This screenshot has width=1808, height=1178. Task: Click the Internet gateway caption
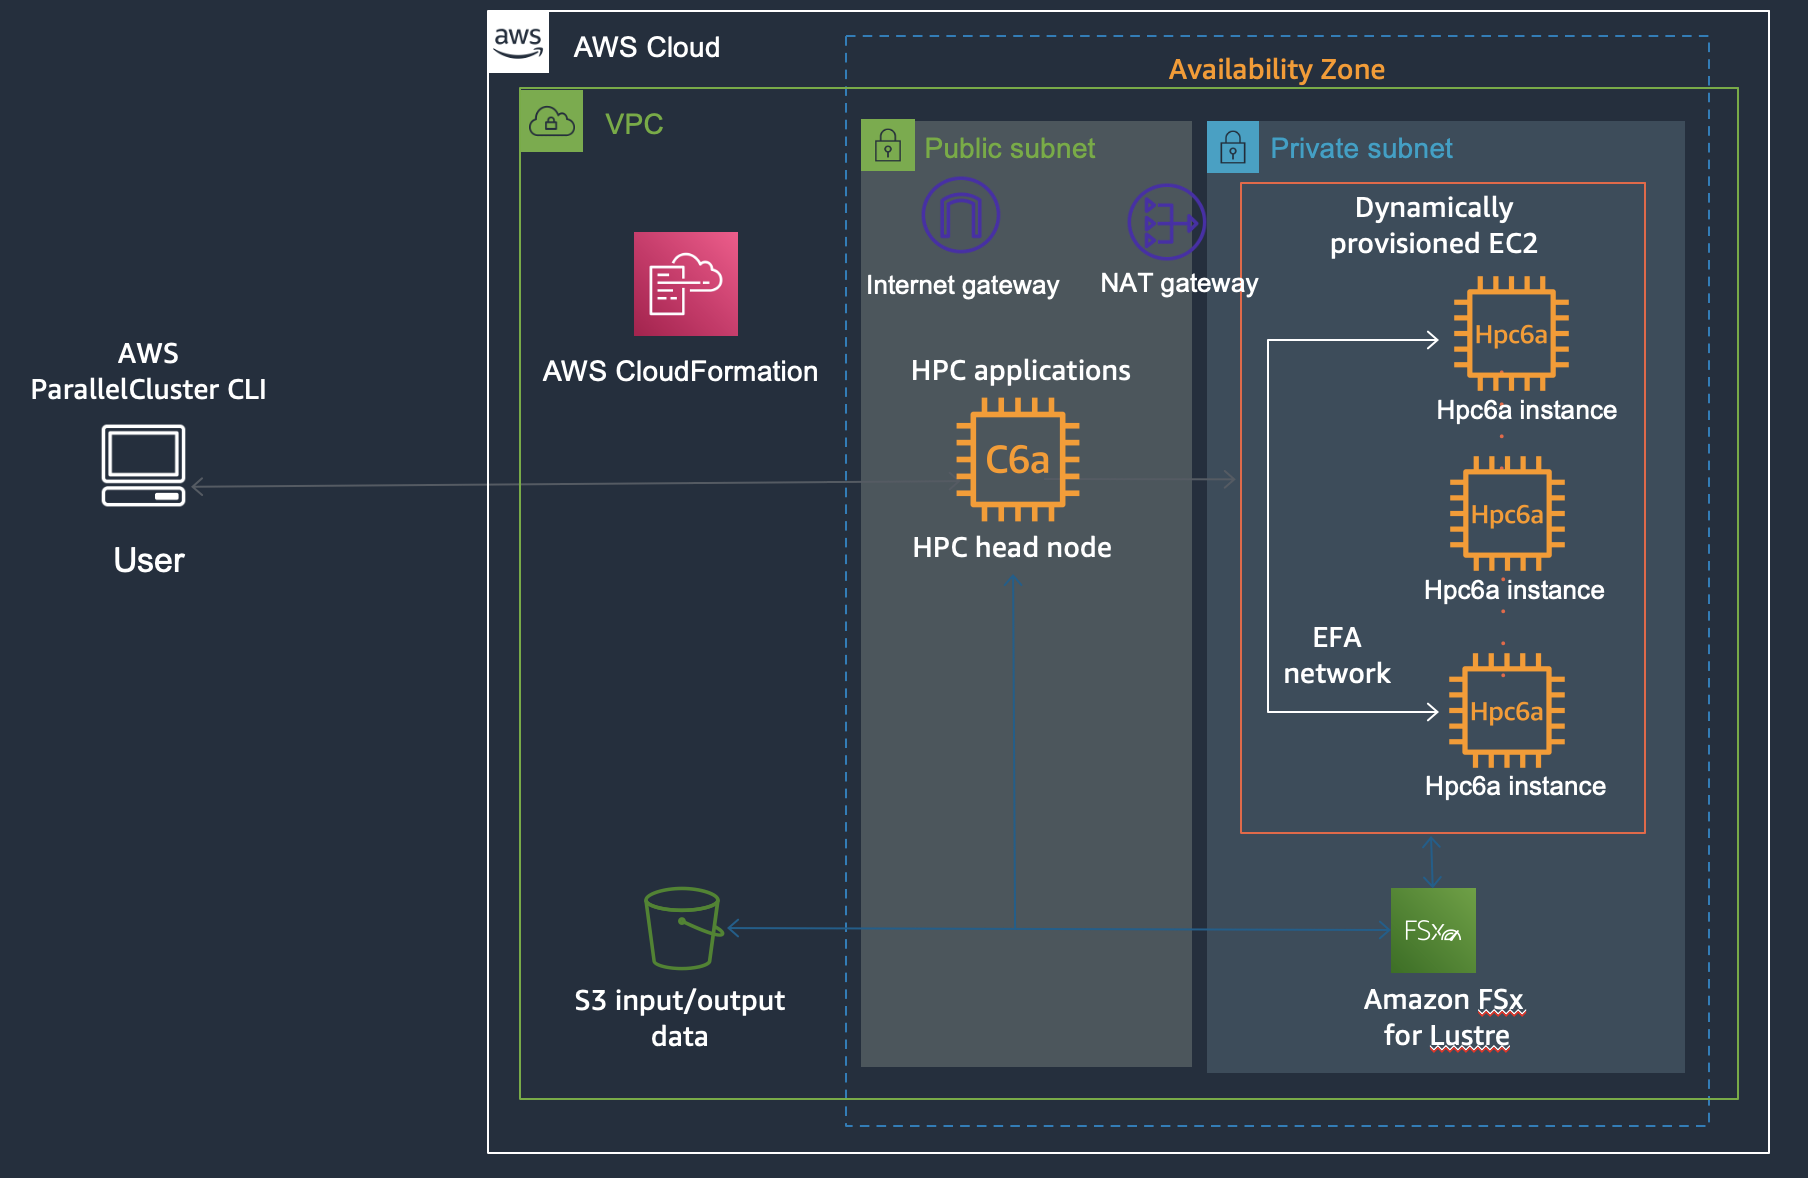click(x=962, y=285)
